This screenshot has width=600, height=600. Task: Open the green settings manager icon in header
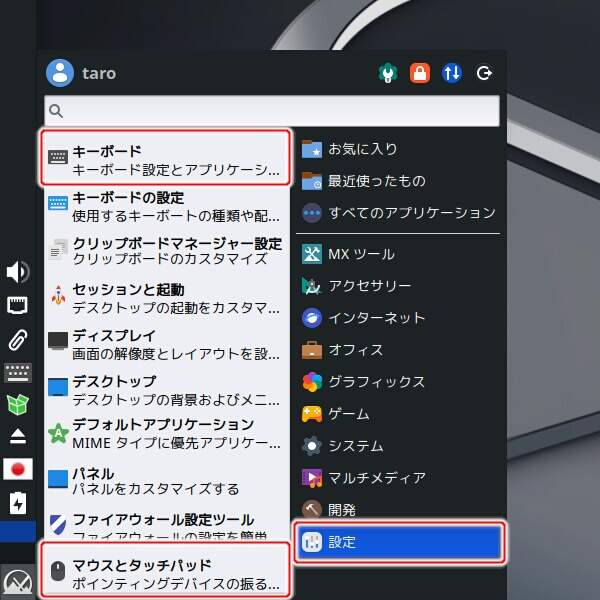pyautogui.click(x=388, y=73)
